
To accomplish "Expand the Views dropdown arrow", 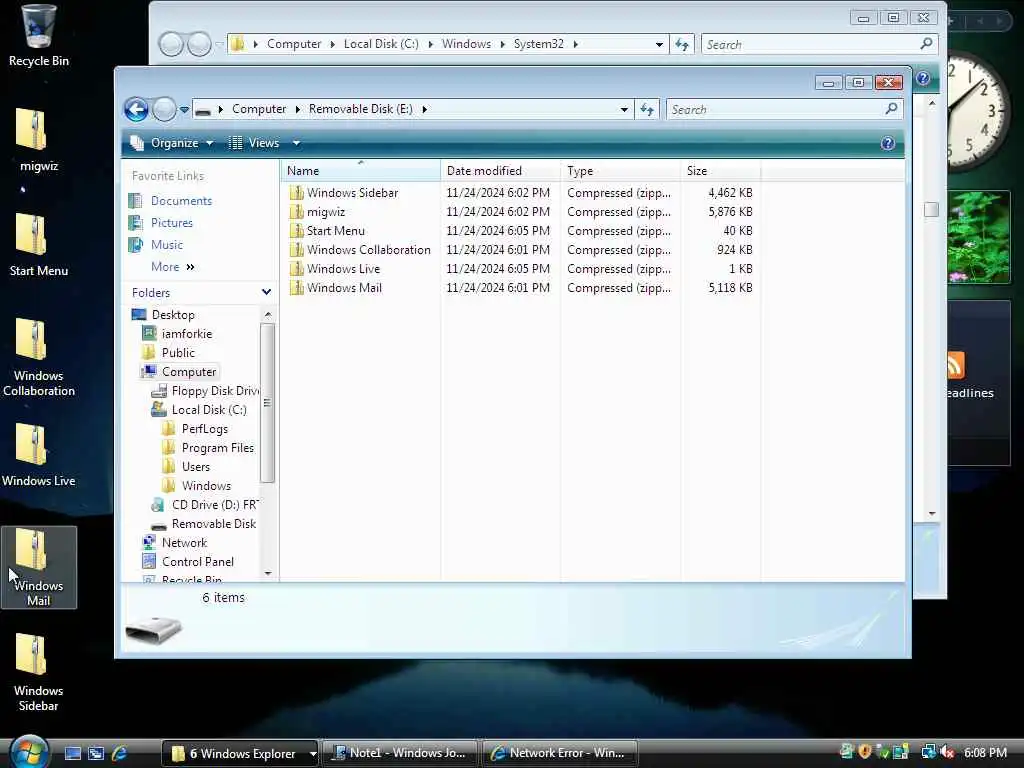I will pos(296,143).
